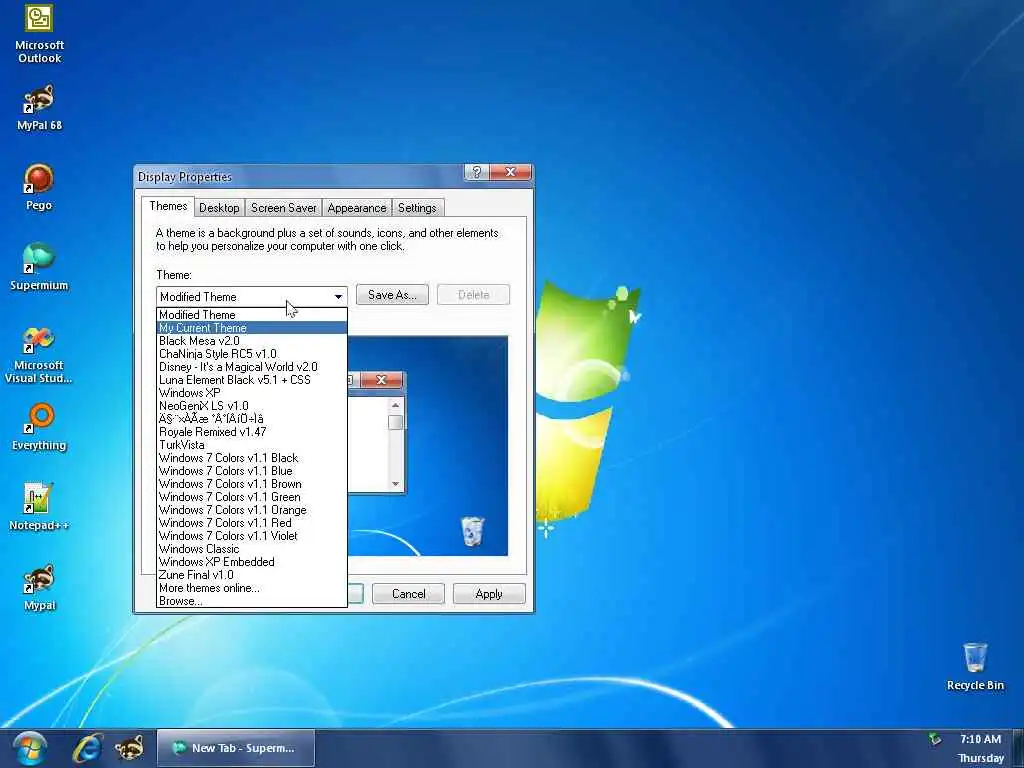Choose Windows 7 Colors v1.1 Red
Viewport: 1024px width, 768px height.
tap(252, 522)
